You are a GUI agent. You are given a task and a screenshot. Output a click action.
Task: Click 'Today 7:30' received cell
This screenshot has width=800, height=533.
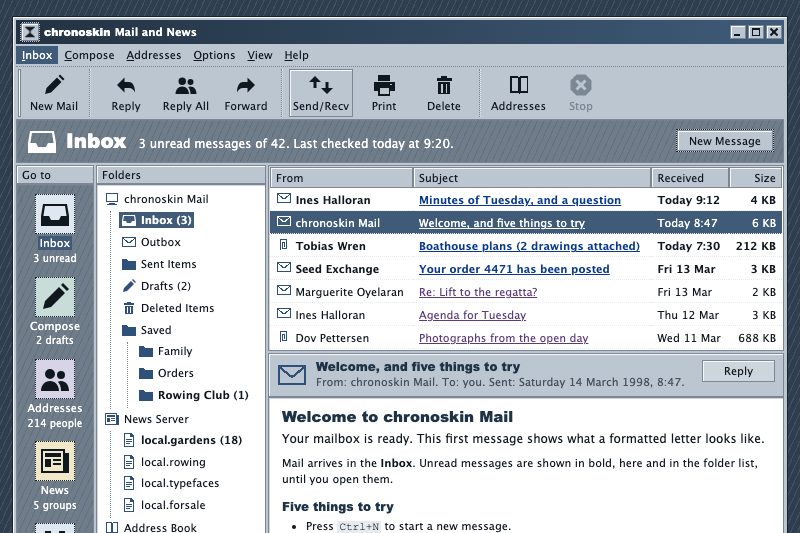(689, 246)
